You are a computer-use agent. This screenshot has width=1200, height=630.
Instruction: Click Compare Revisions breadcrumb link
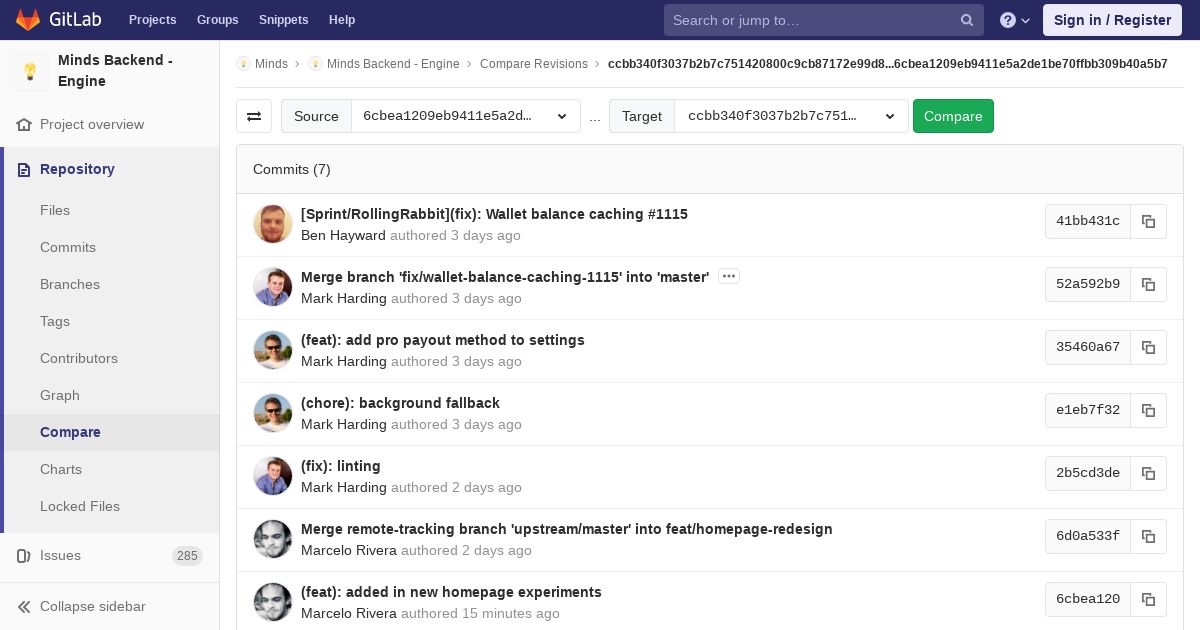pyautogui.click(x=534, y=64)
